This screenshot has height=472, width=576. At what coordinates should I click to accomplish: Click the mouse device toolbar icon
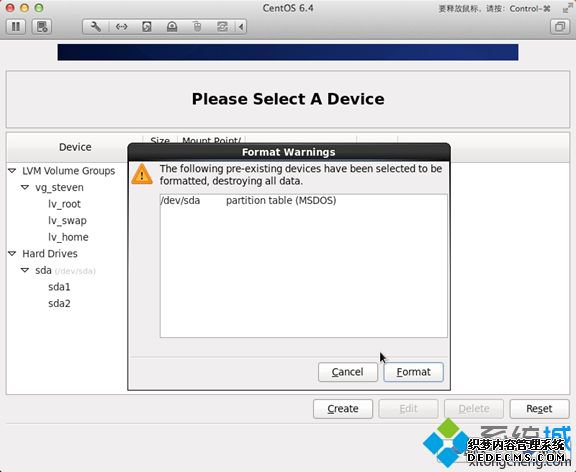click(197, 26)
